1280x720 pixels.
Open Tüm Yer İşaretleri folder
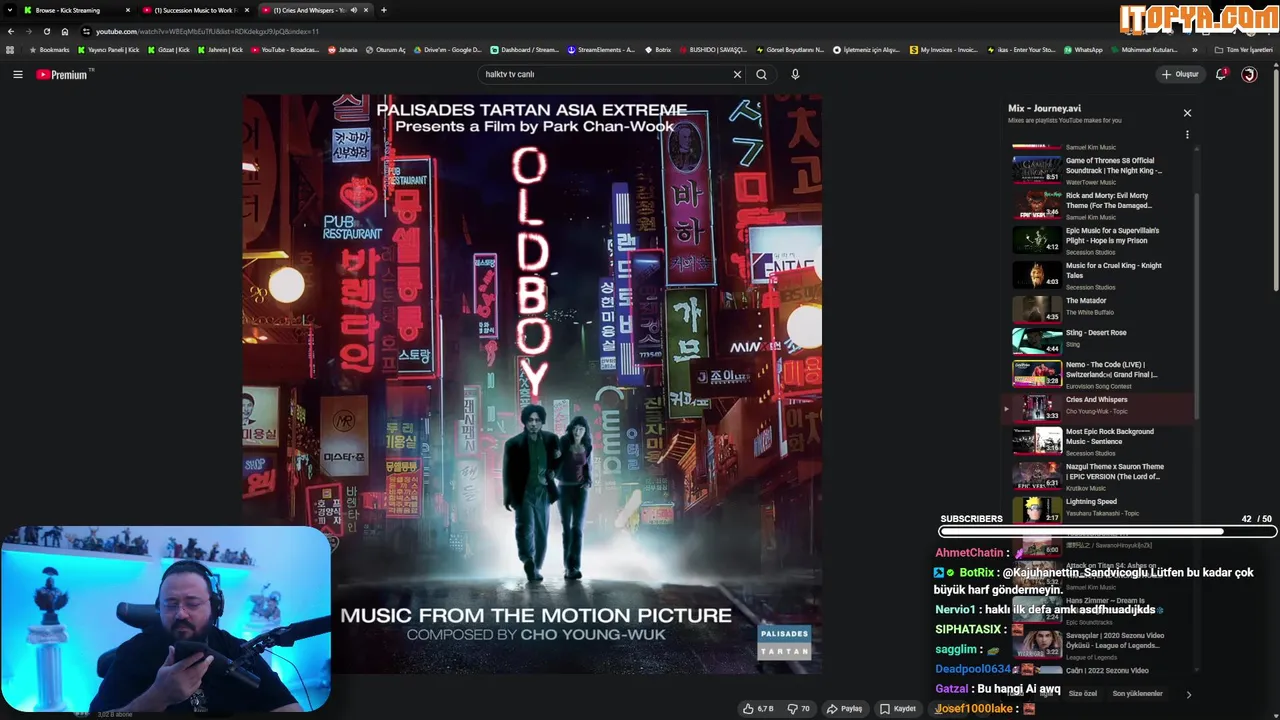click(x=1244, y=50)
